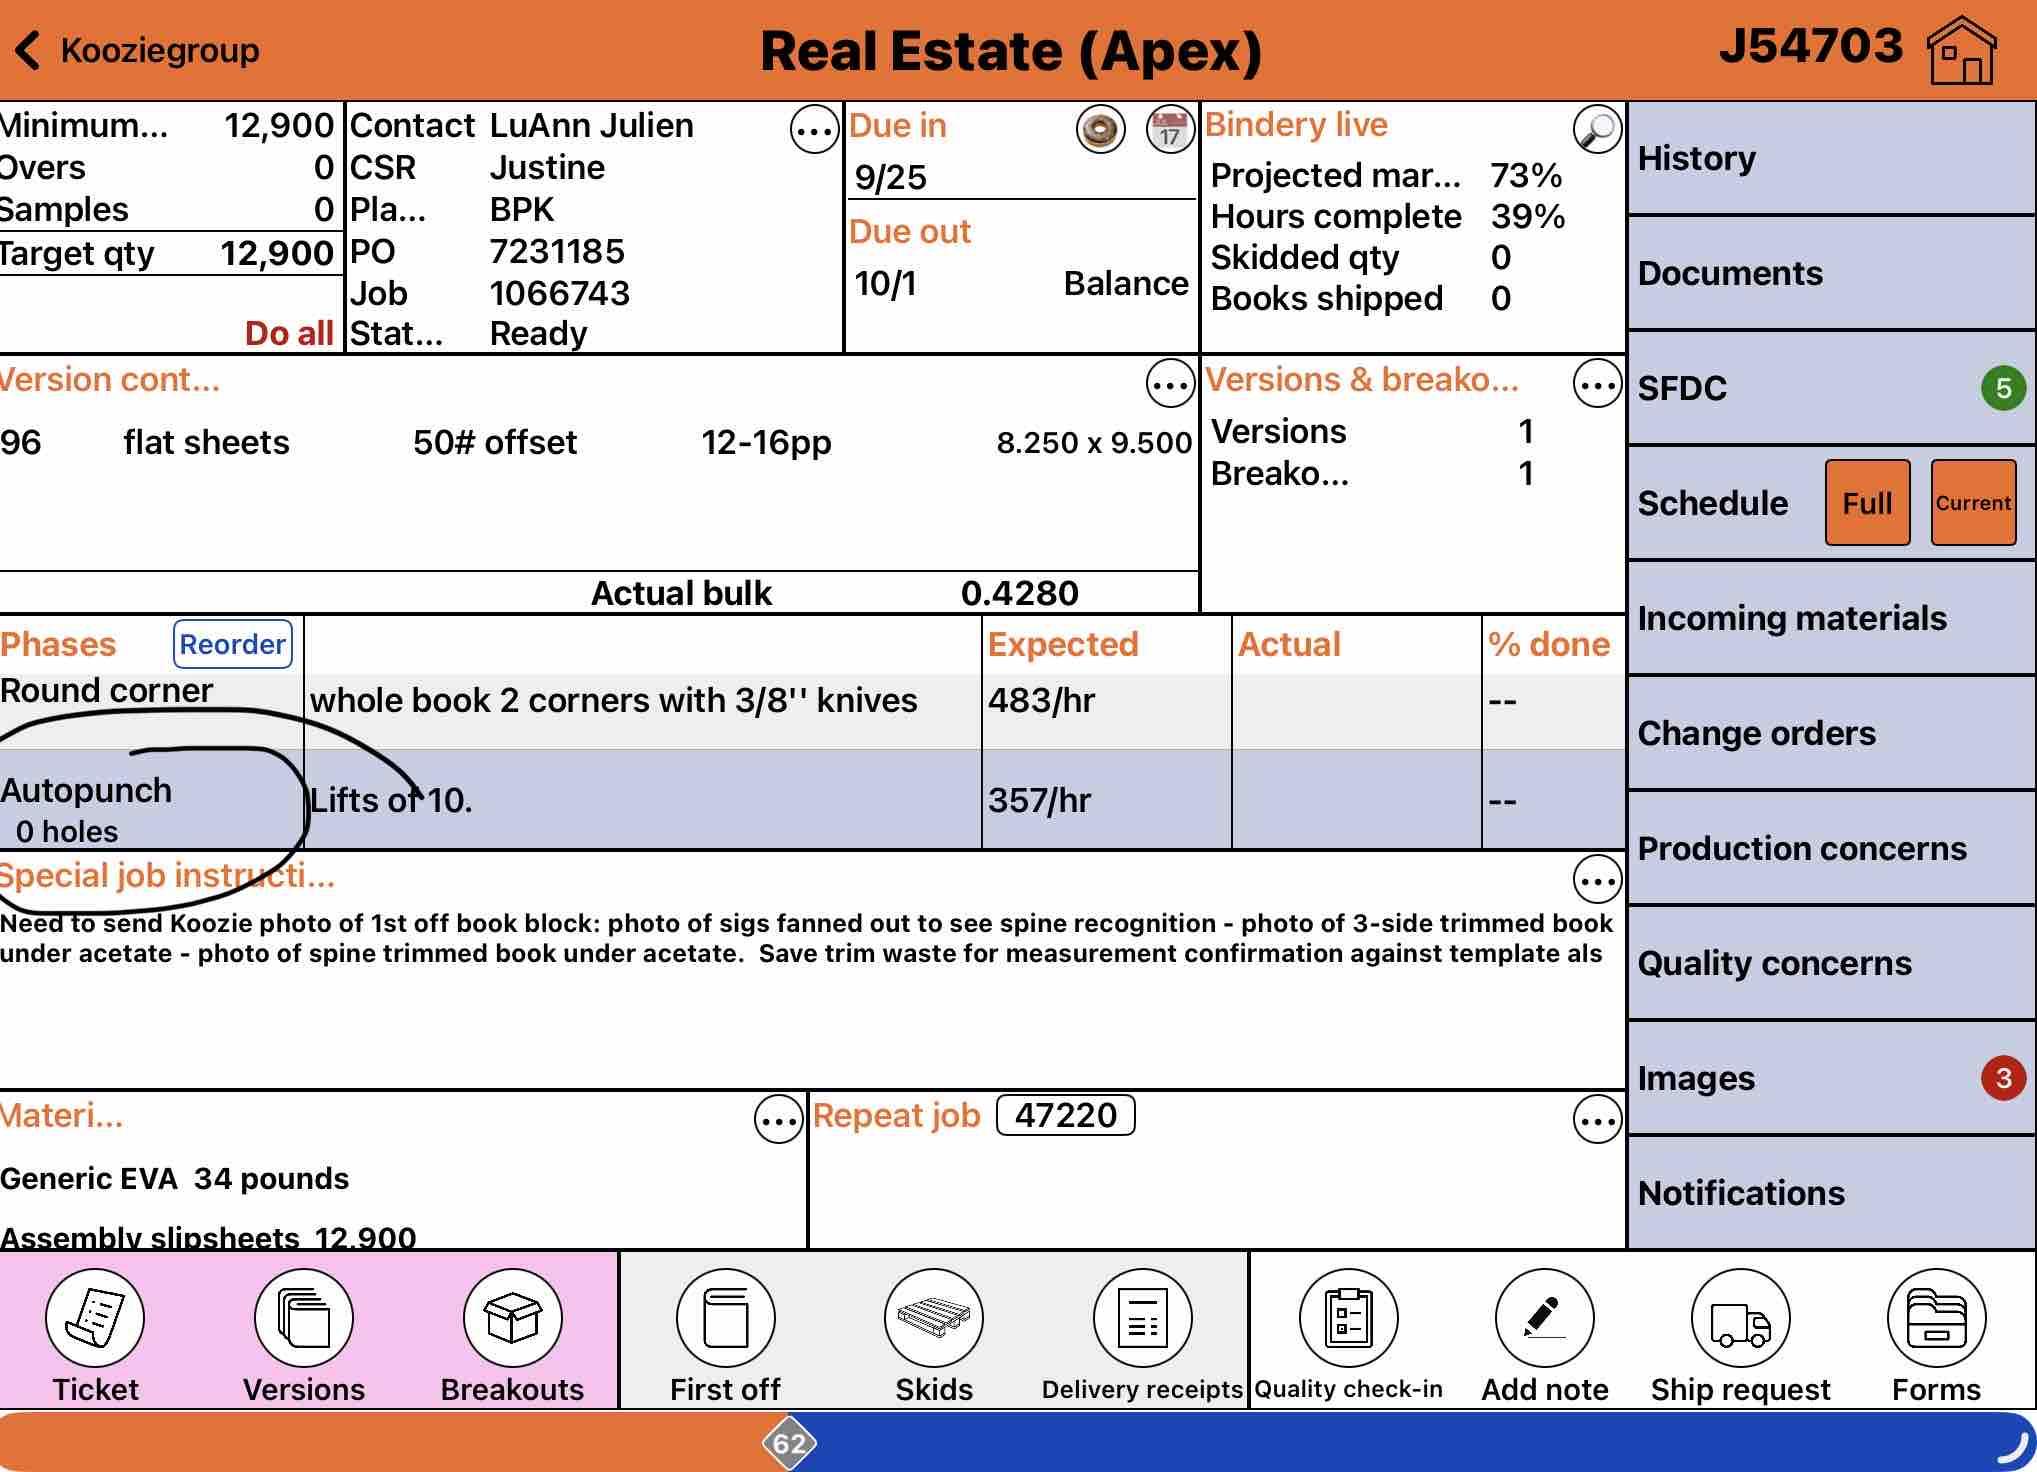Open the Ticket icon

pyautogui.click(x=95, y=1318)
